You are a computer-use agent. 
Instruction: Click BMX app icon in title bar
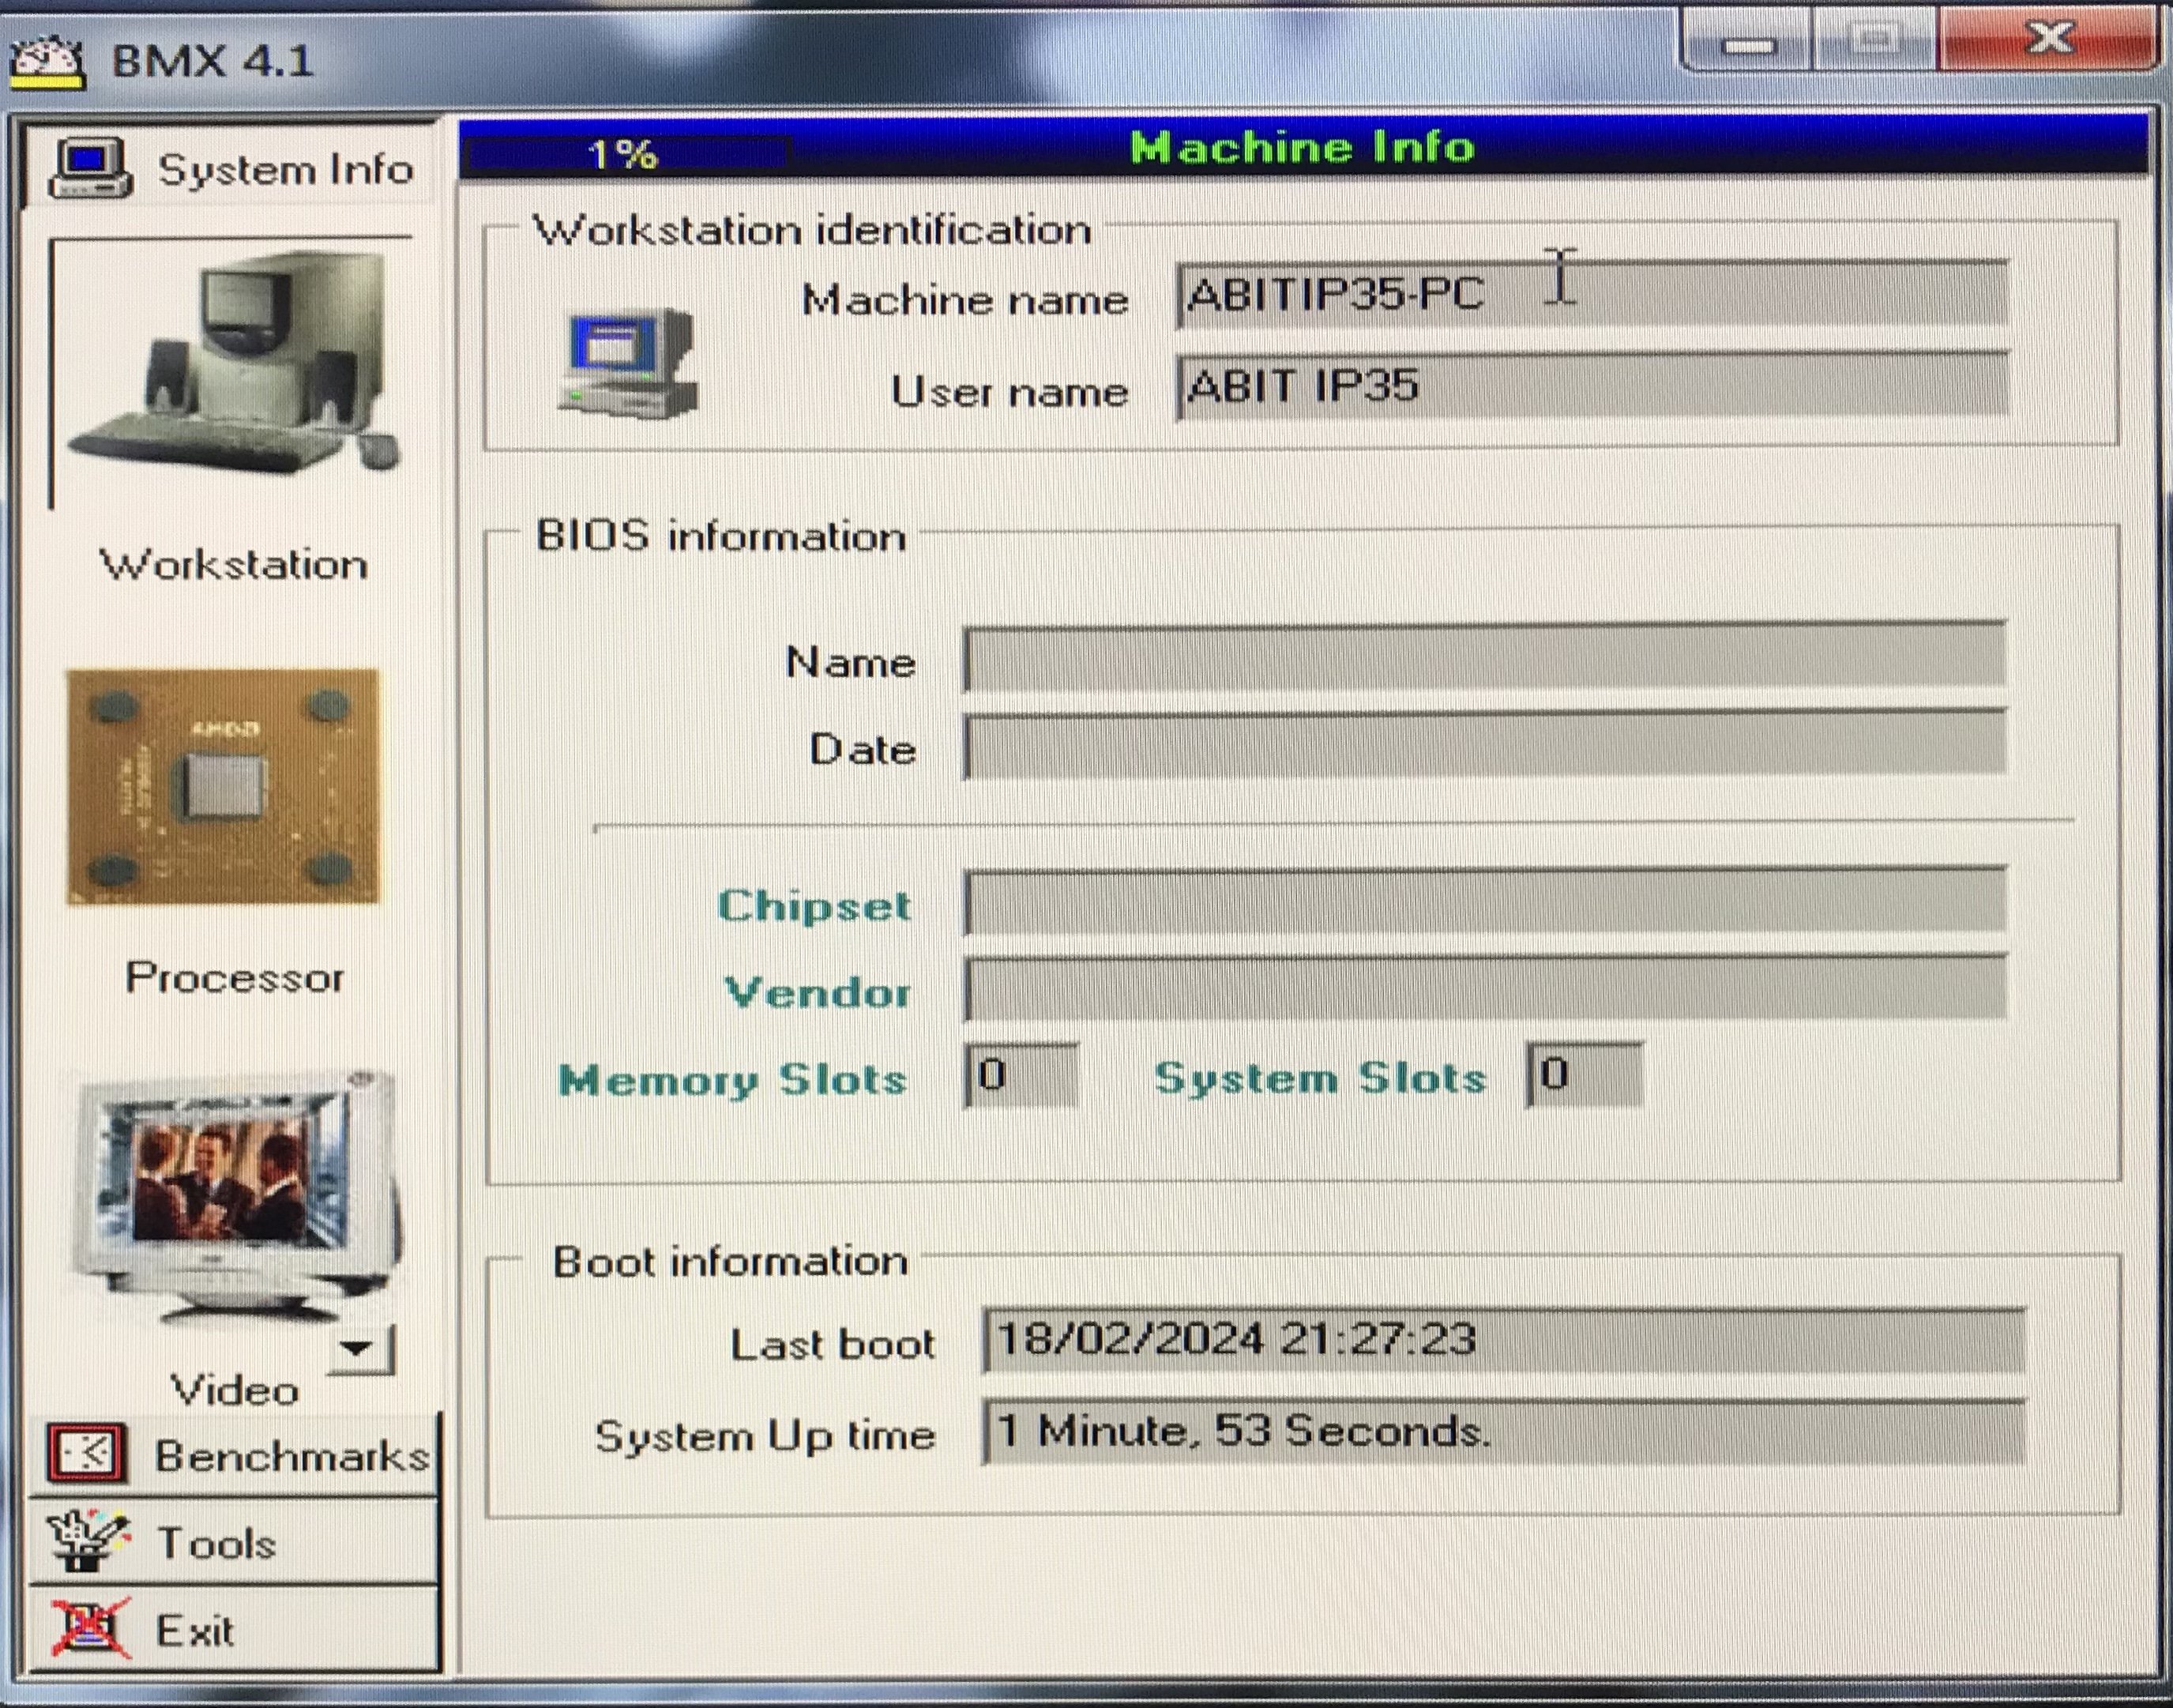click(46, 62)
